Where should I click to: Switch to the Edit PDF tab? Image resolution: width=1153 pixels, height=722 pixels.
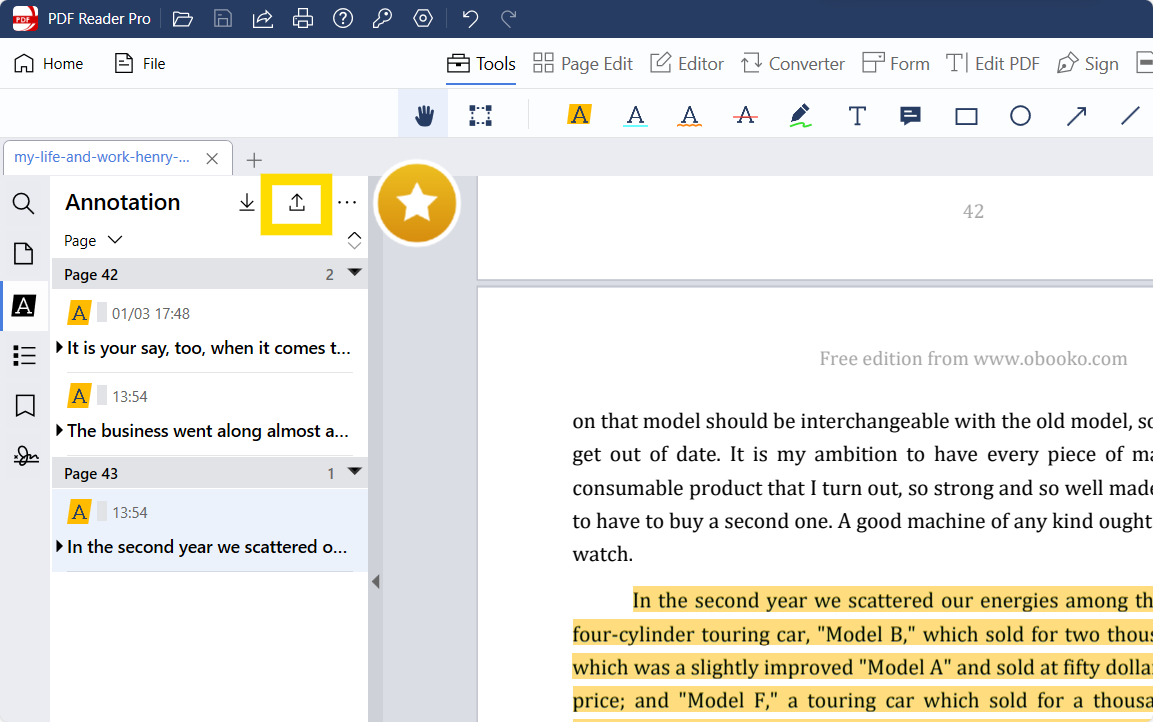(993, 64)
